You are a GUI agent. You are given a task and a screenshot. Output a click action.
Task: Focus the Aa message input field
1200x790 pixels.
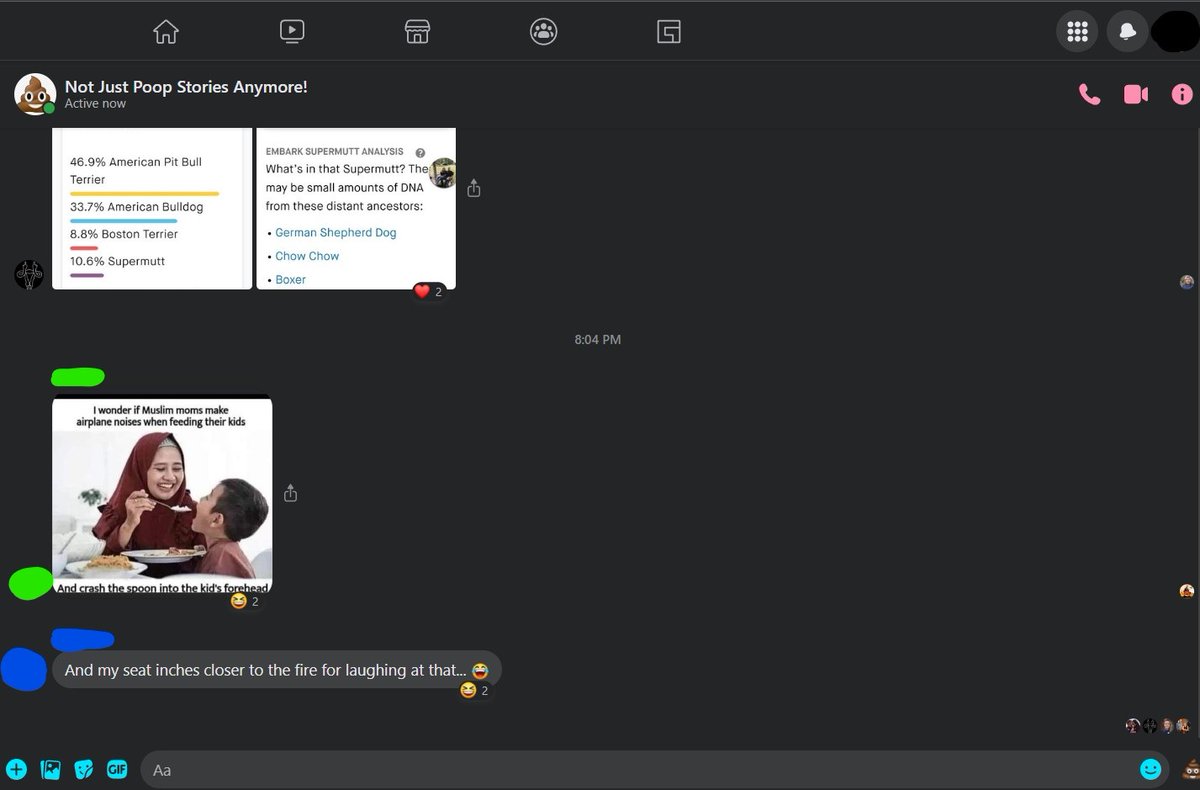(640, 769)
